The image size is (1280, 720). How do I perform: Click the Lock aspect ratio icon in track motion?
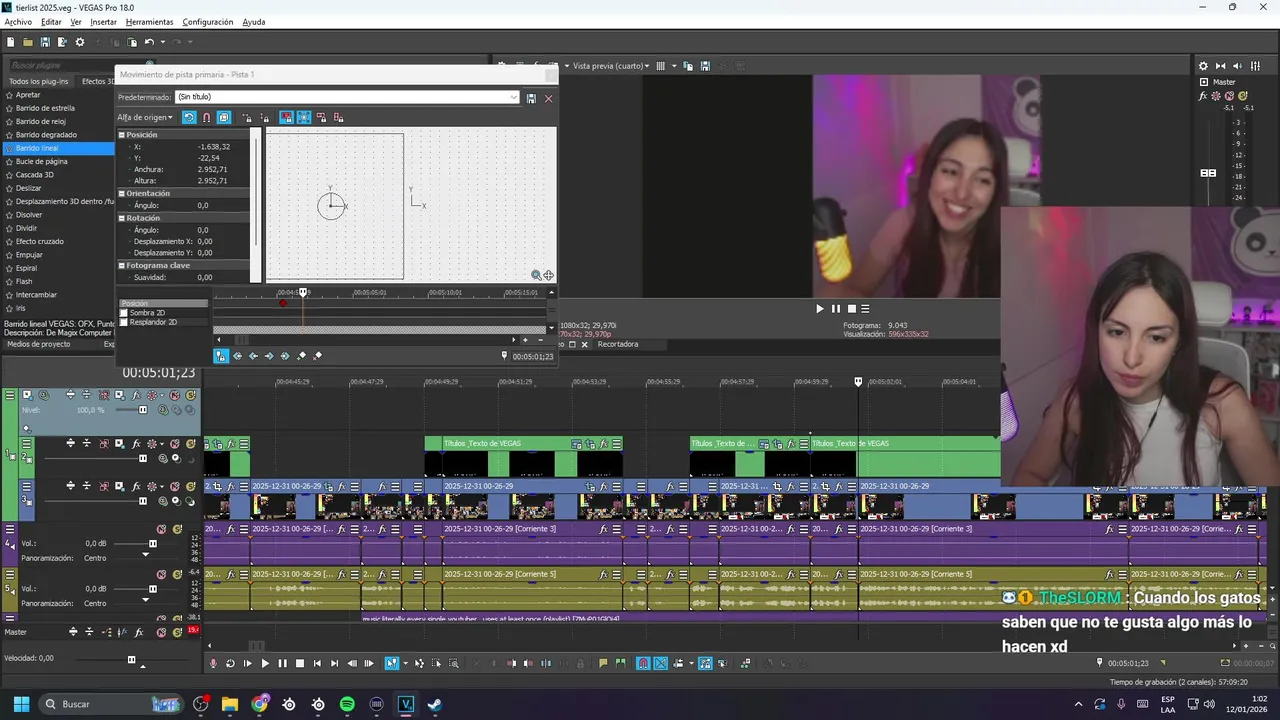pyautogui.click(x=286, y=117)
